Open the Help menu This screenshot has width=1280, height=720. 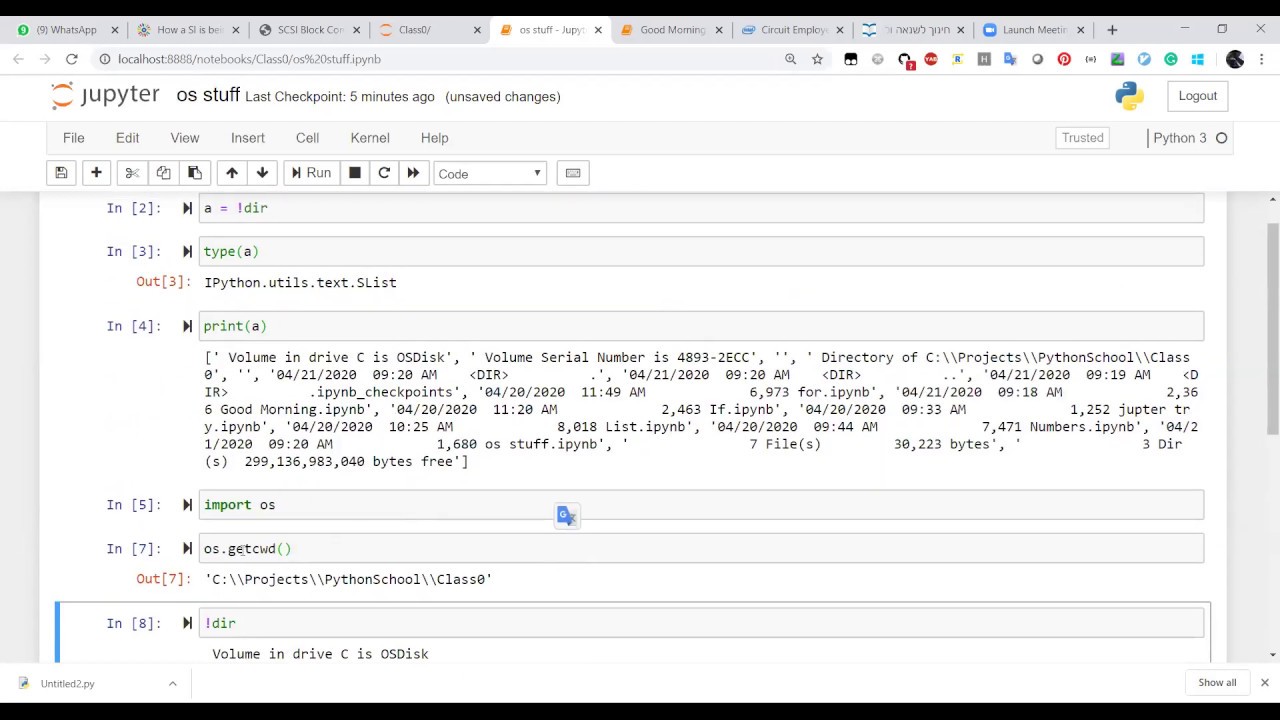coord(434,138)
